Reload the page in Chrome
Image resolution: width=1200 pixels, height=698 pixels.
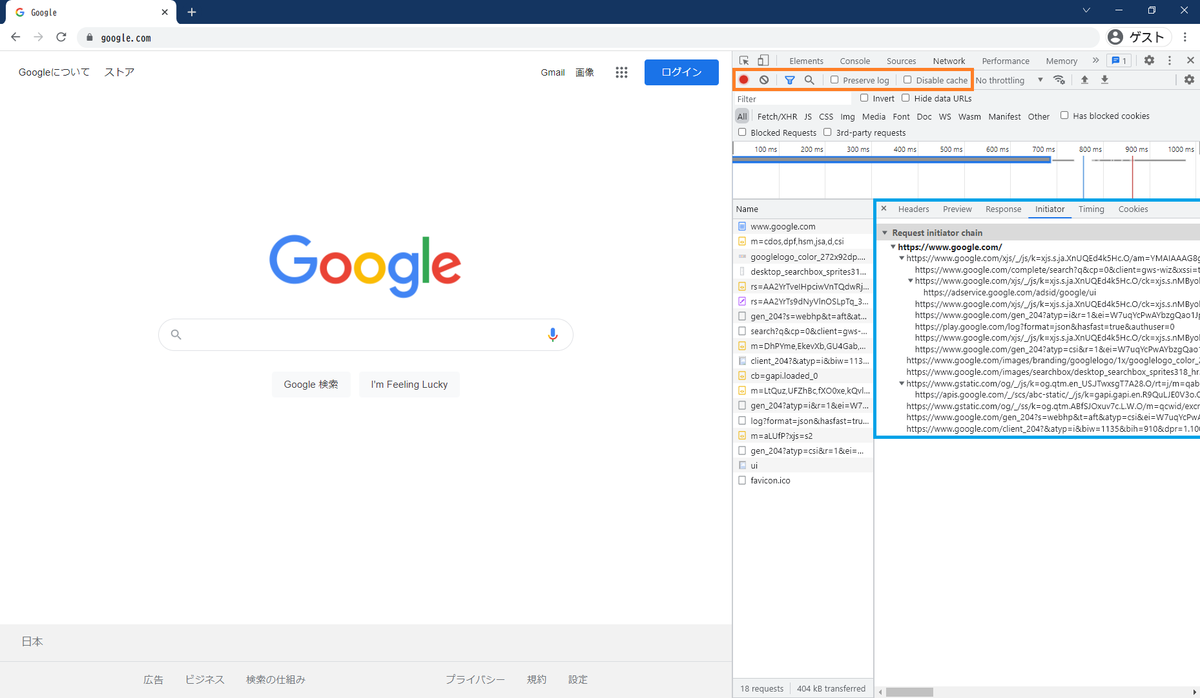pos(61,37)
